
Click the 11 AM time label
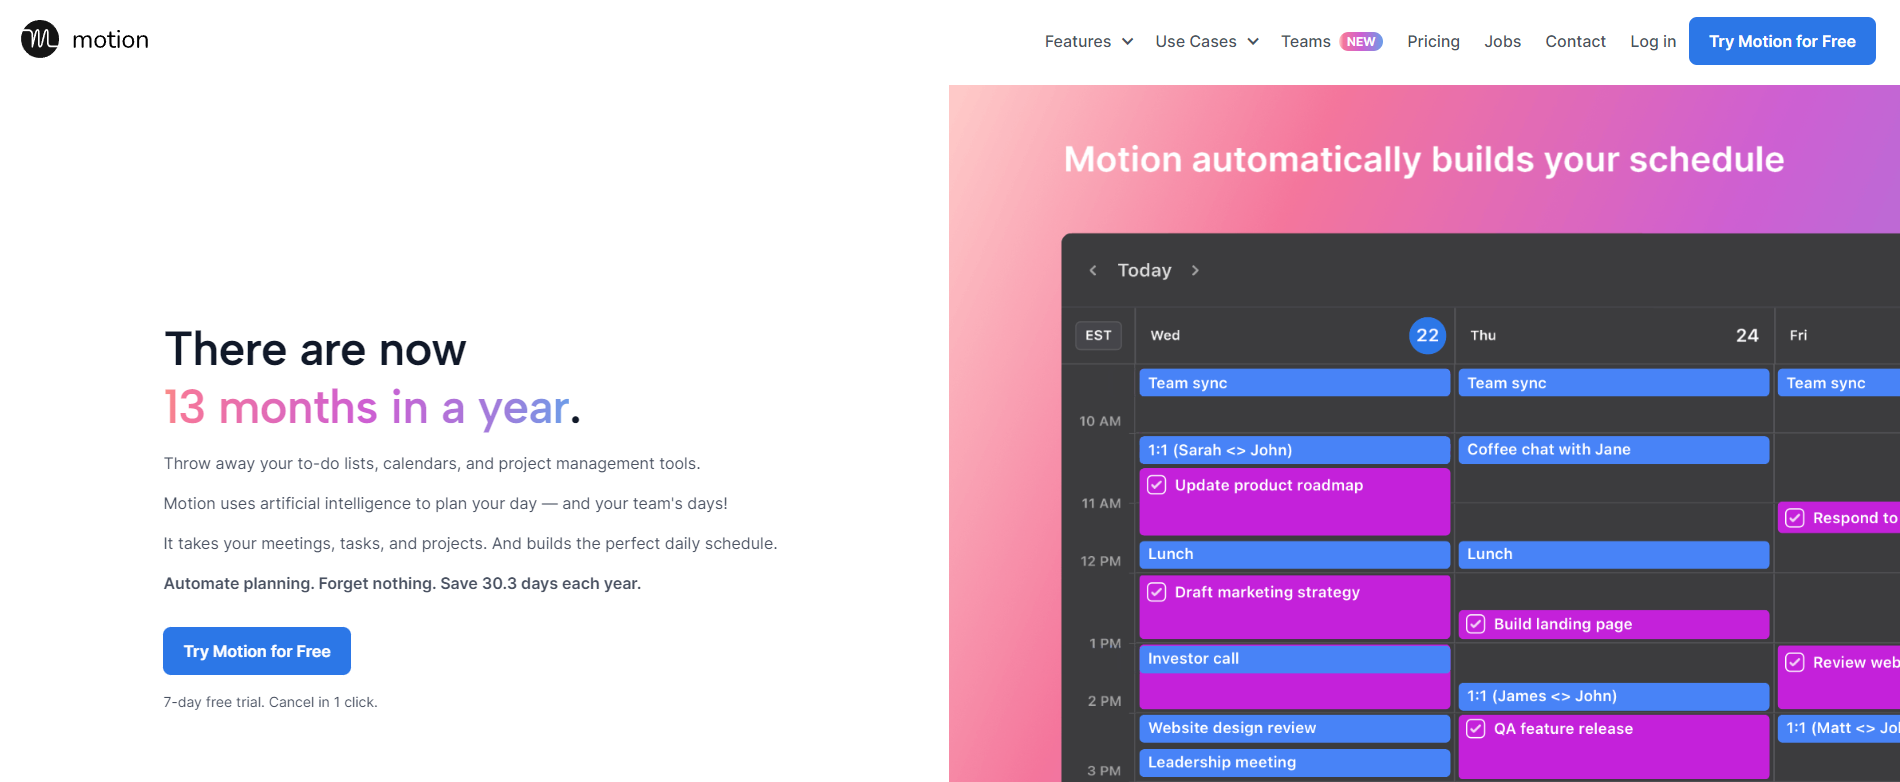1101,503
